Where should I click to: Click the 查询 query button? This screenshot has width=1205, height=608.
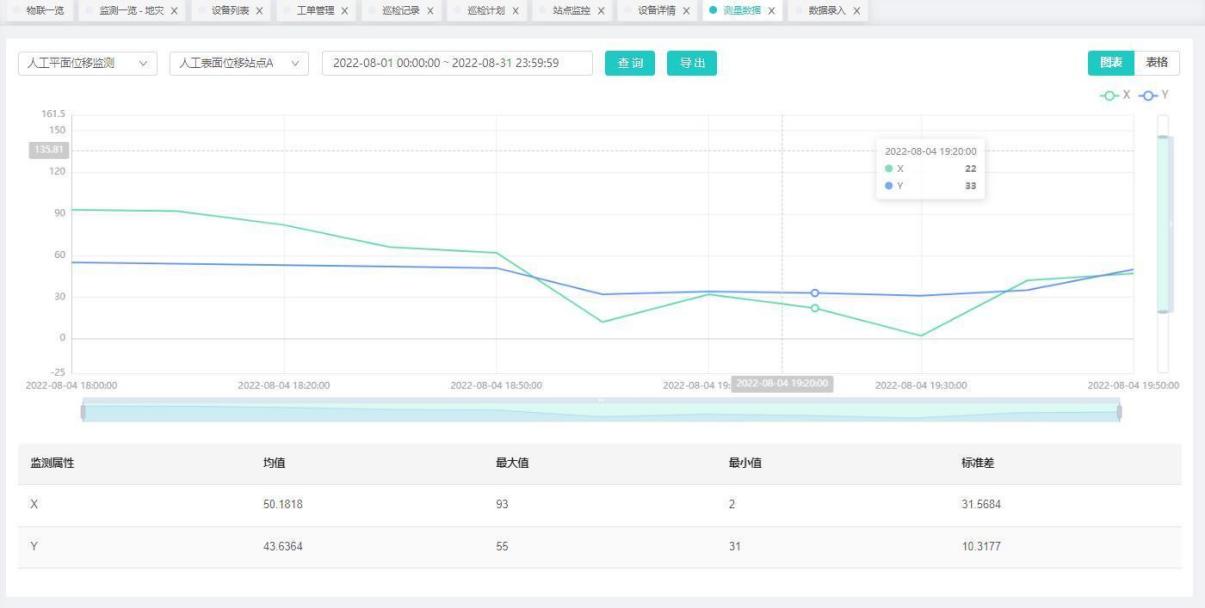click(630, 64)
